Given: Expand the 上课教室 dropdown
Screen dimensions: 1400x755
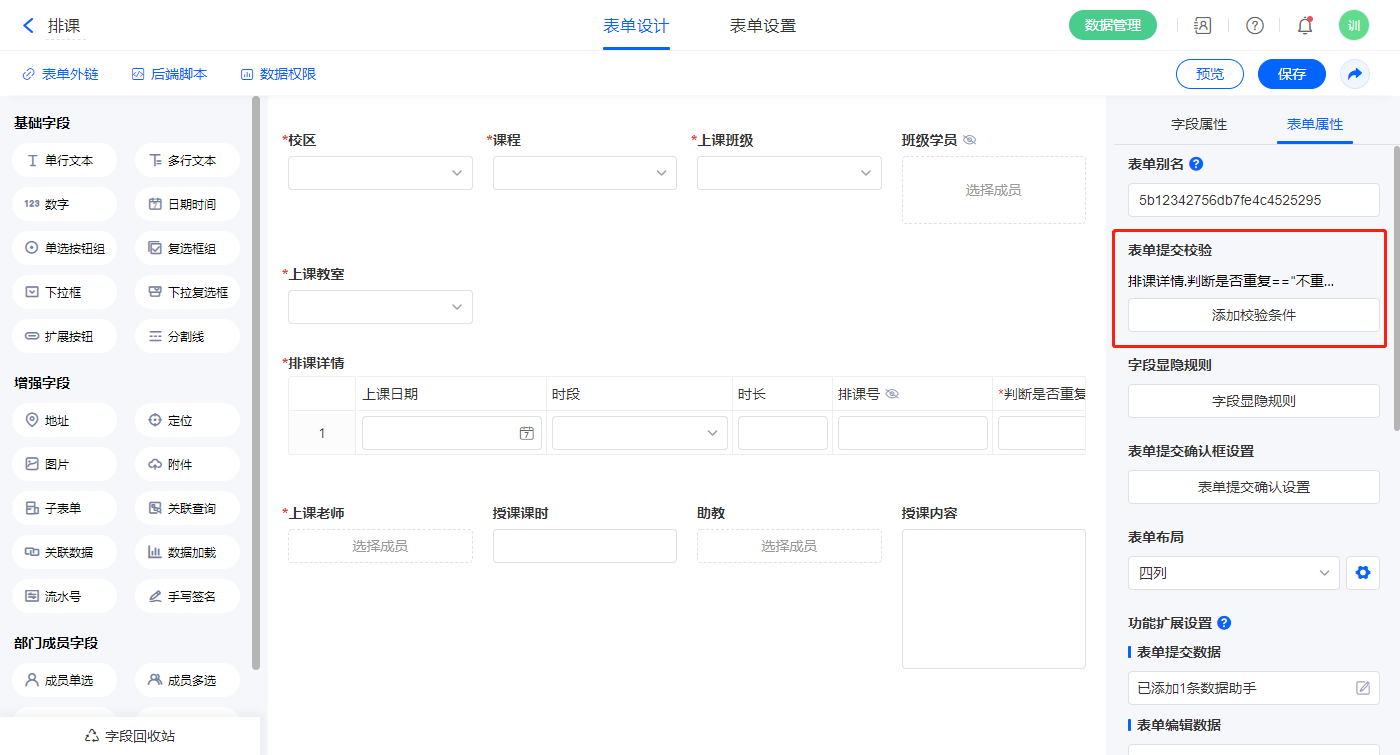Looking at the screenshot, I should 380,307.
